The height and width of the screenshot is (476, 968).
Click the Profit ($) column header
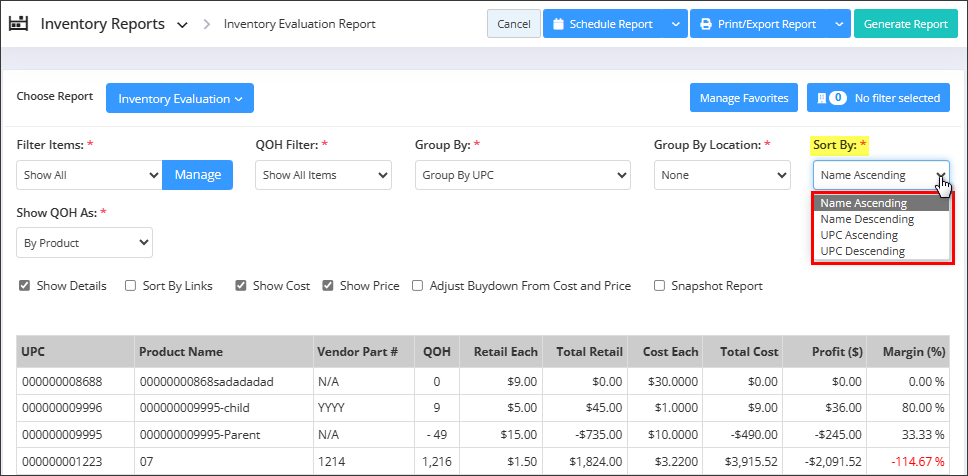point(824,351)
